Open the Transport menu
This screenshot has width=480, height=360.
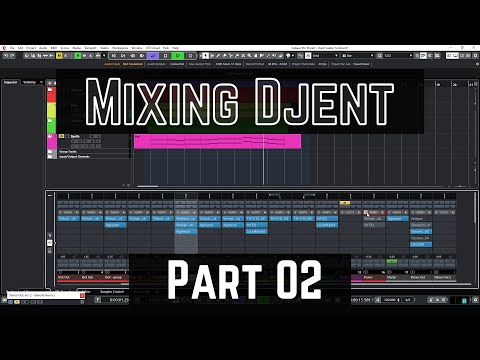coord(90,48)
